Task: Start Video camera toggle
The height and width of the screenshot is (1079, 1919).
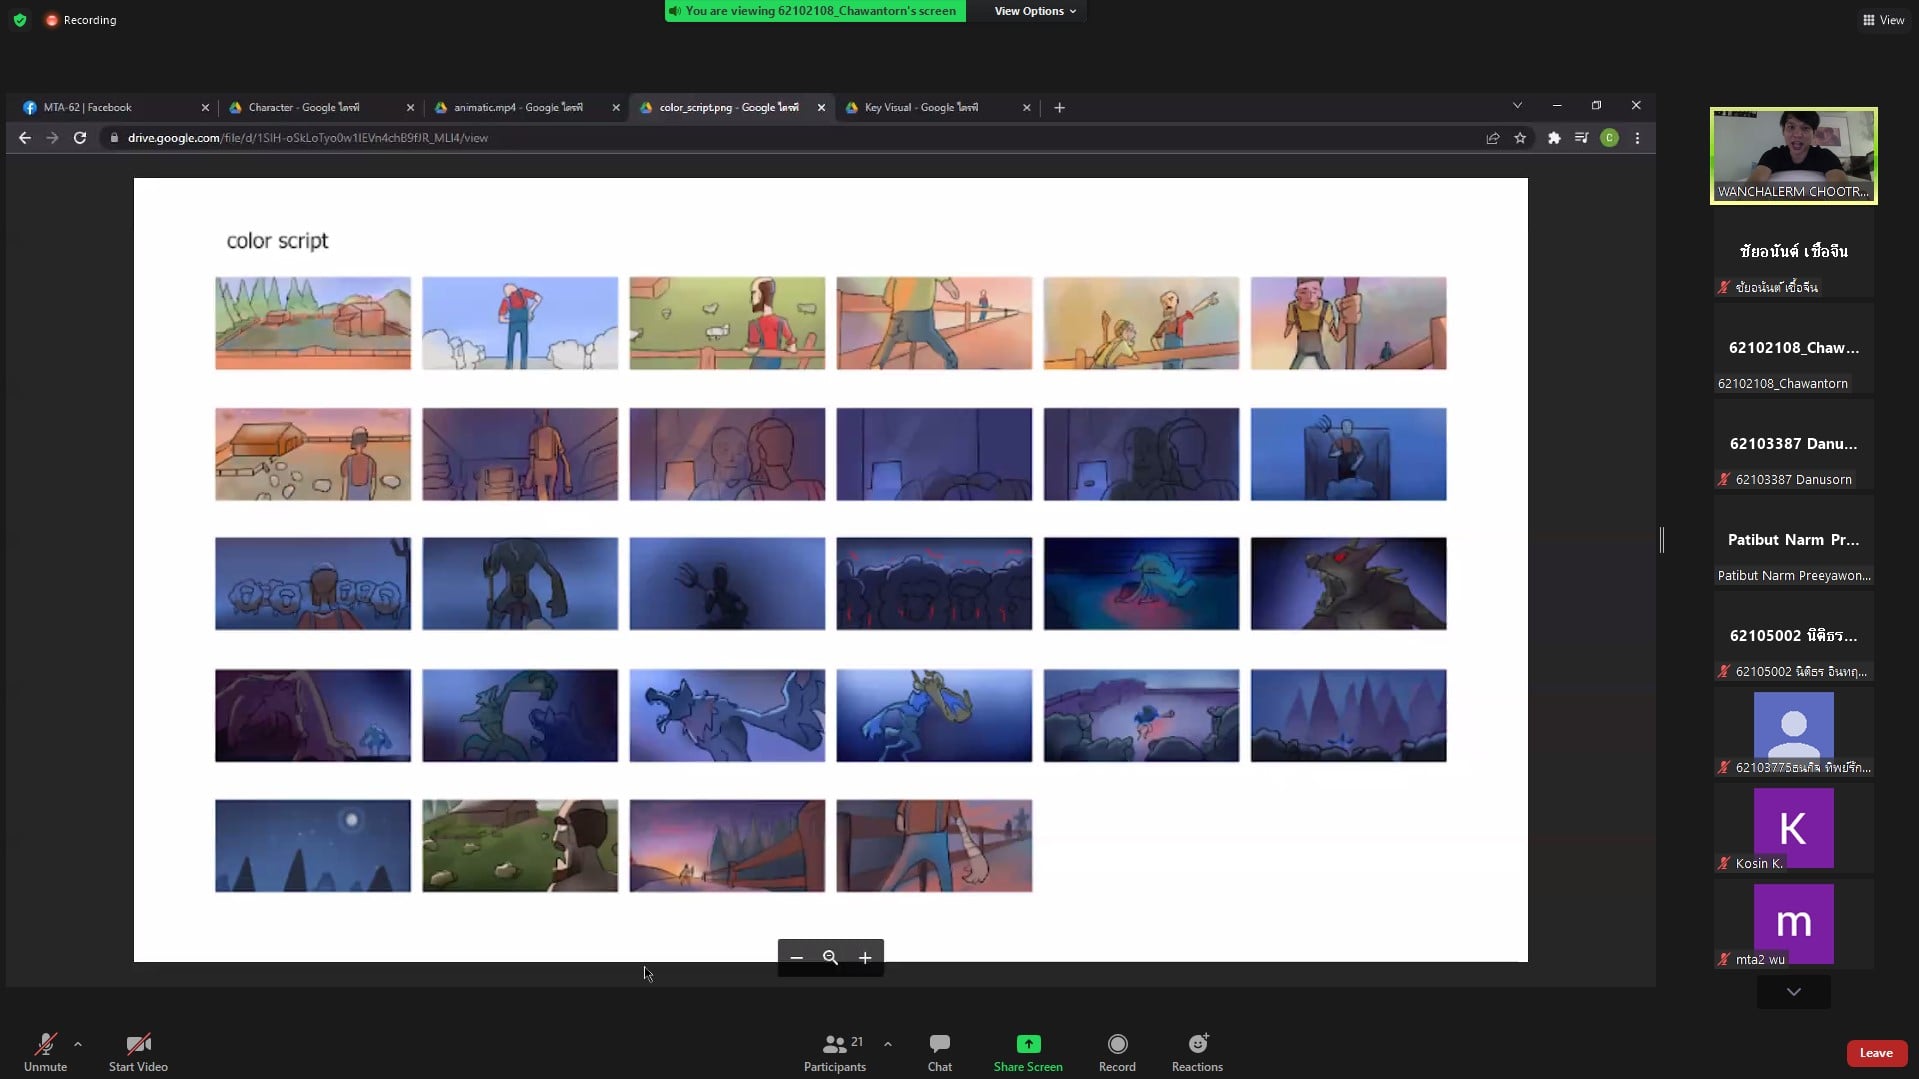Action: 138,1044
